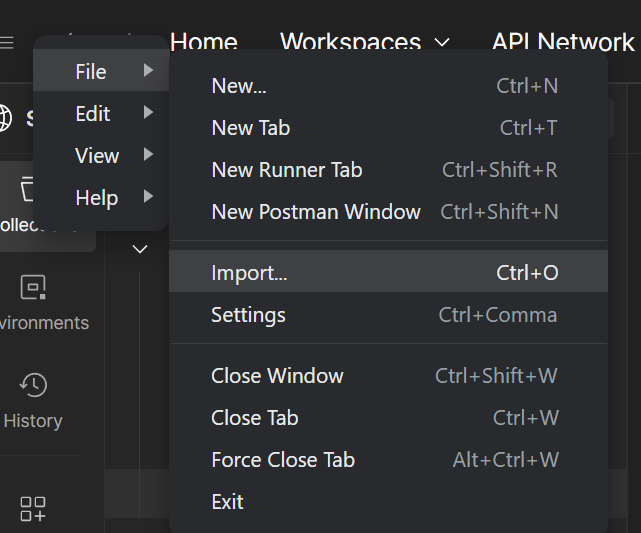Expand the Help submenu arrow

[x=148, y=197]
